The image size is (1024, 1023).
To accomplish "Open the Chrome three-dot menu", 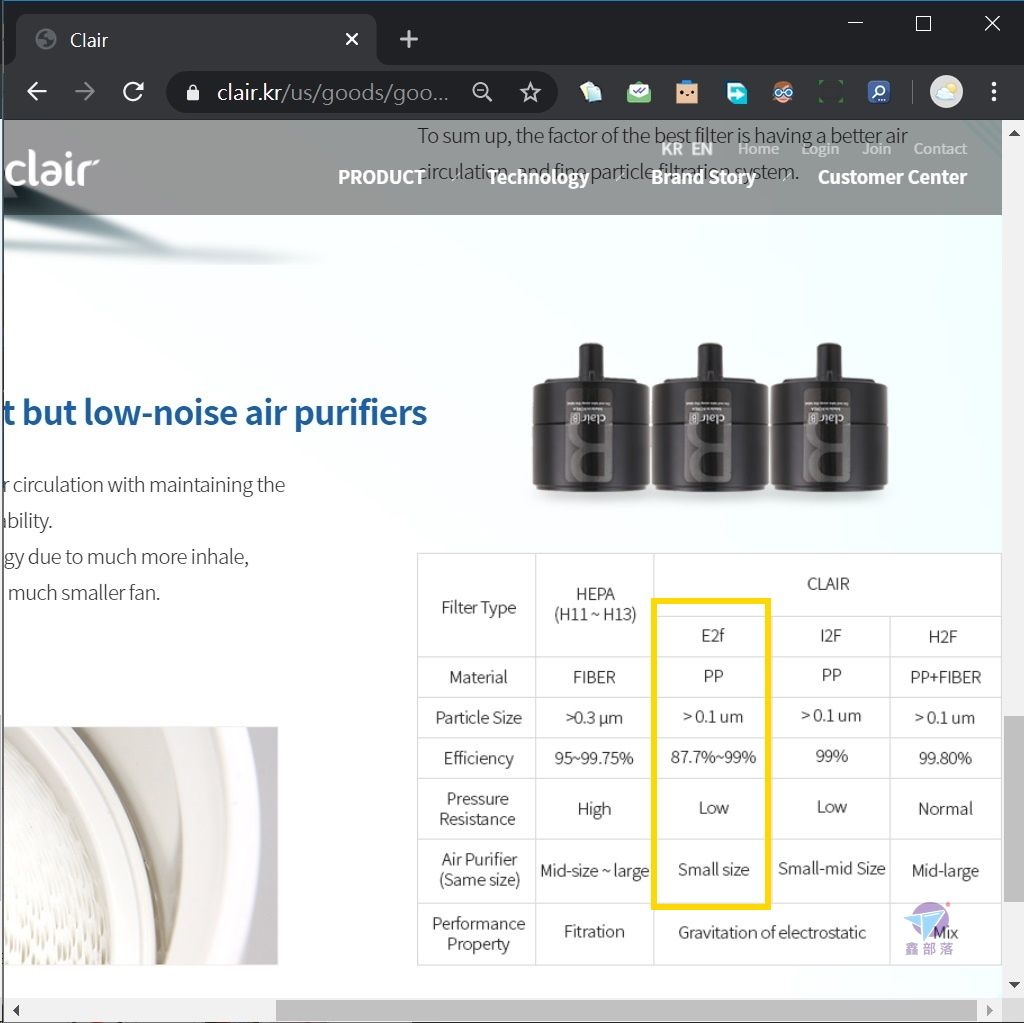I will (993, 91).
